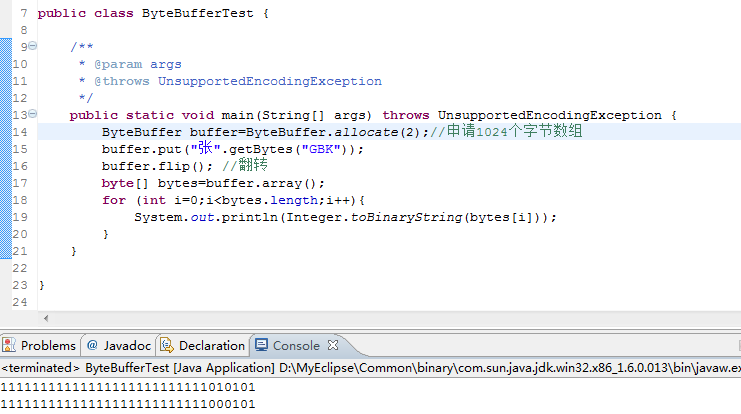741x414 pixels.
Task: Click the Javadoc @ icon
Action: pos(92,345)
